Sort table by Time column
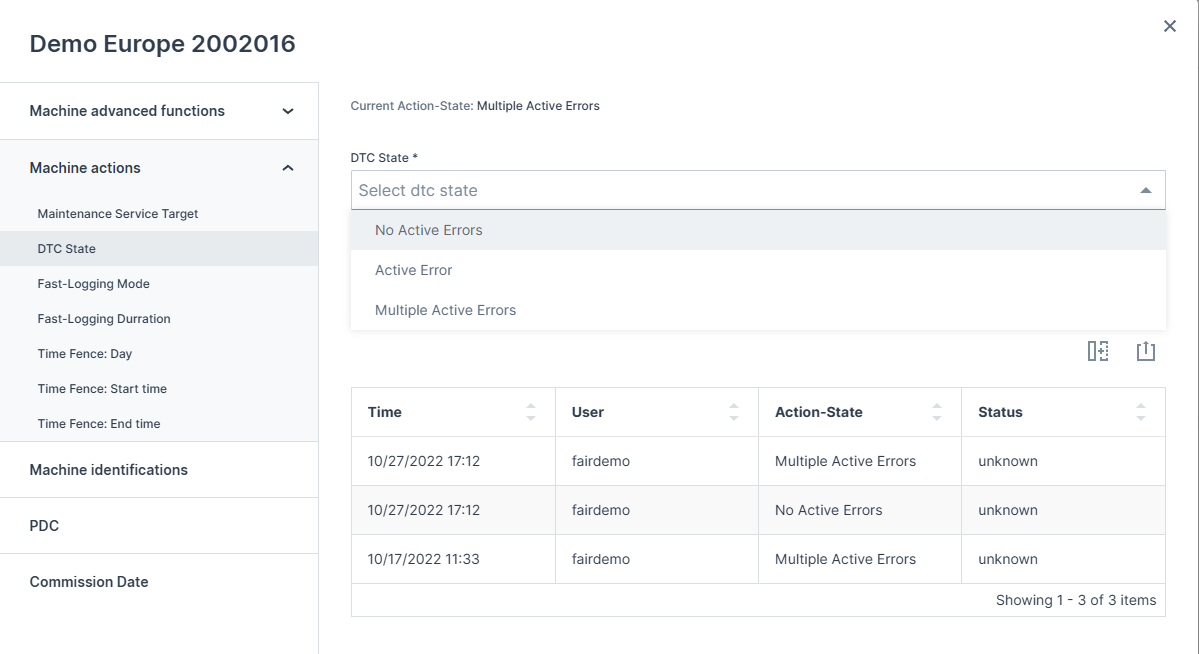1199x654 pixels. click(530, 412)
